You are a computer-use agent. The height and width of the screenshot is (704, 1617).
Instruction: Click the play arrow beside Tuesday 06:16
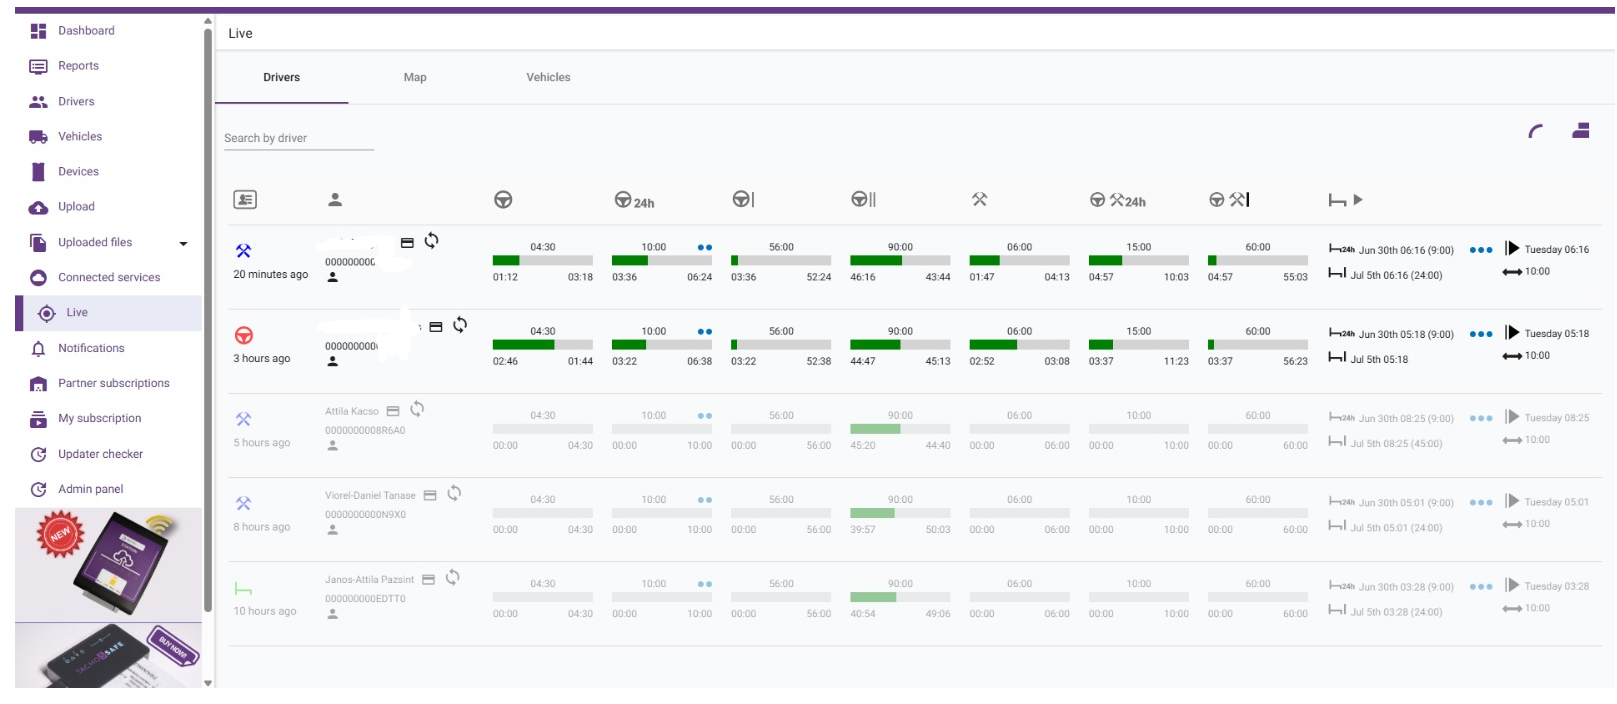point(1512,248)
